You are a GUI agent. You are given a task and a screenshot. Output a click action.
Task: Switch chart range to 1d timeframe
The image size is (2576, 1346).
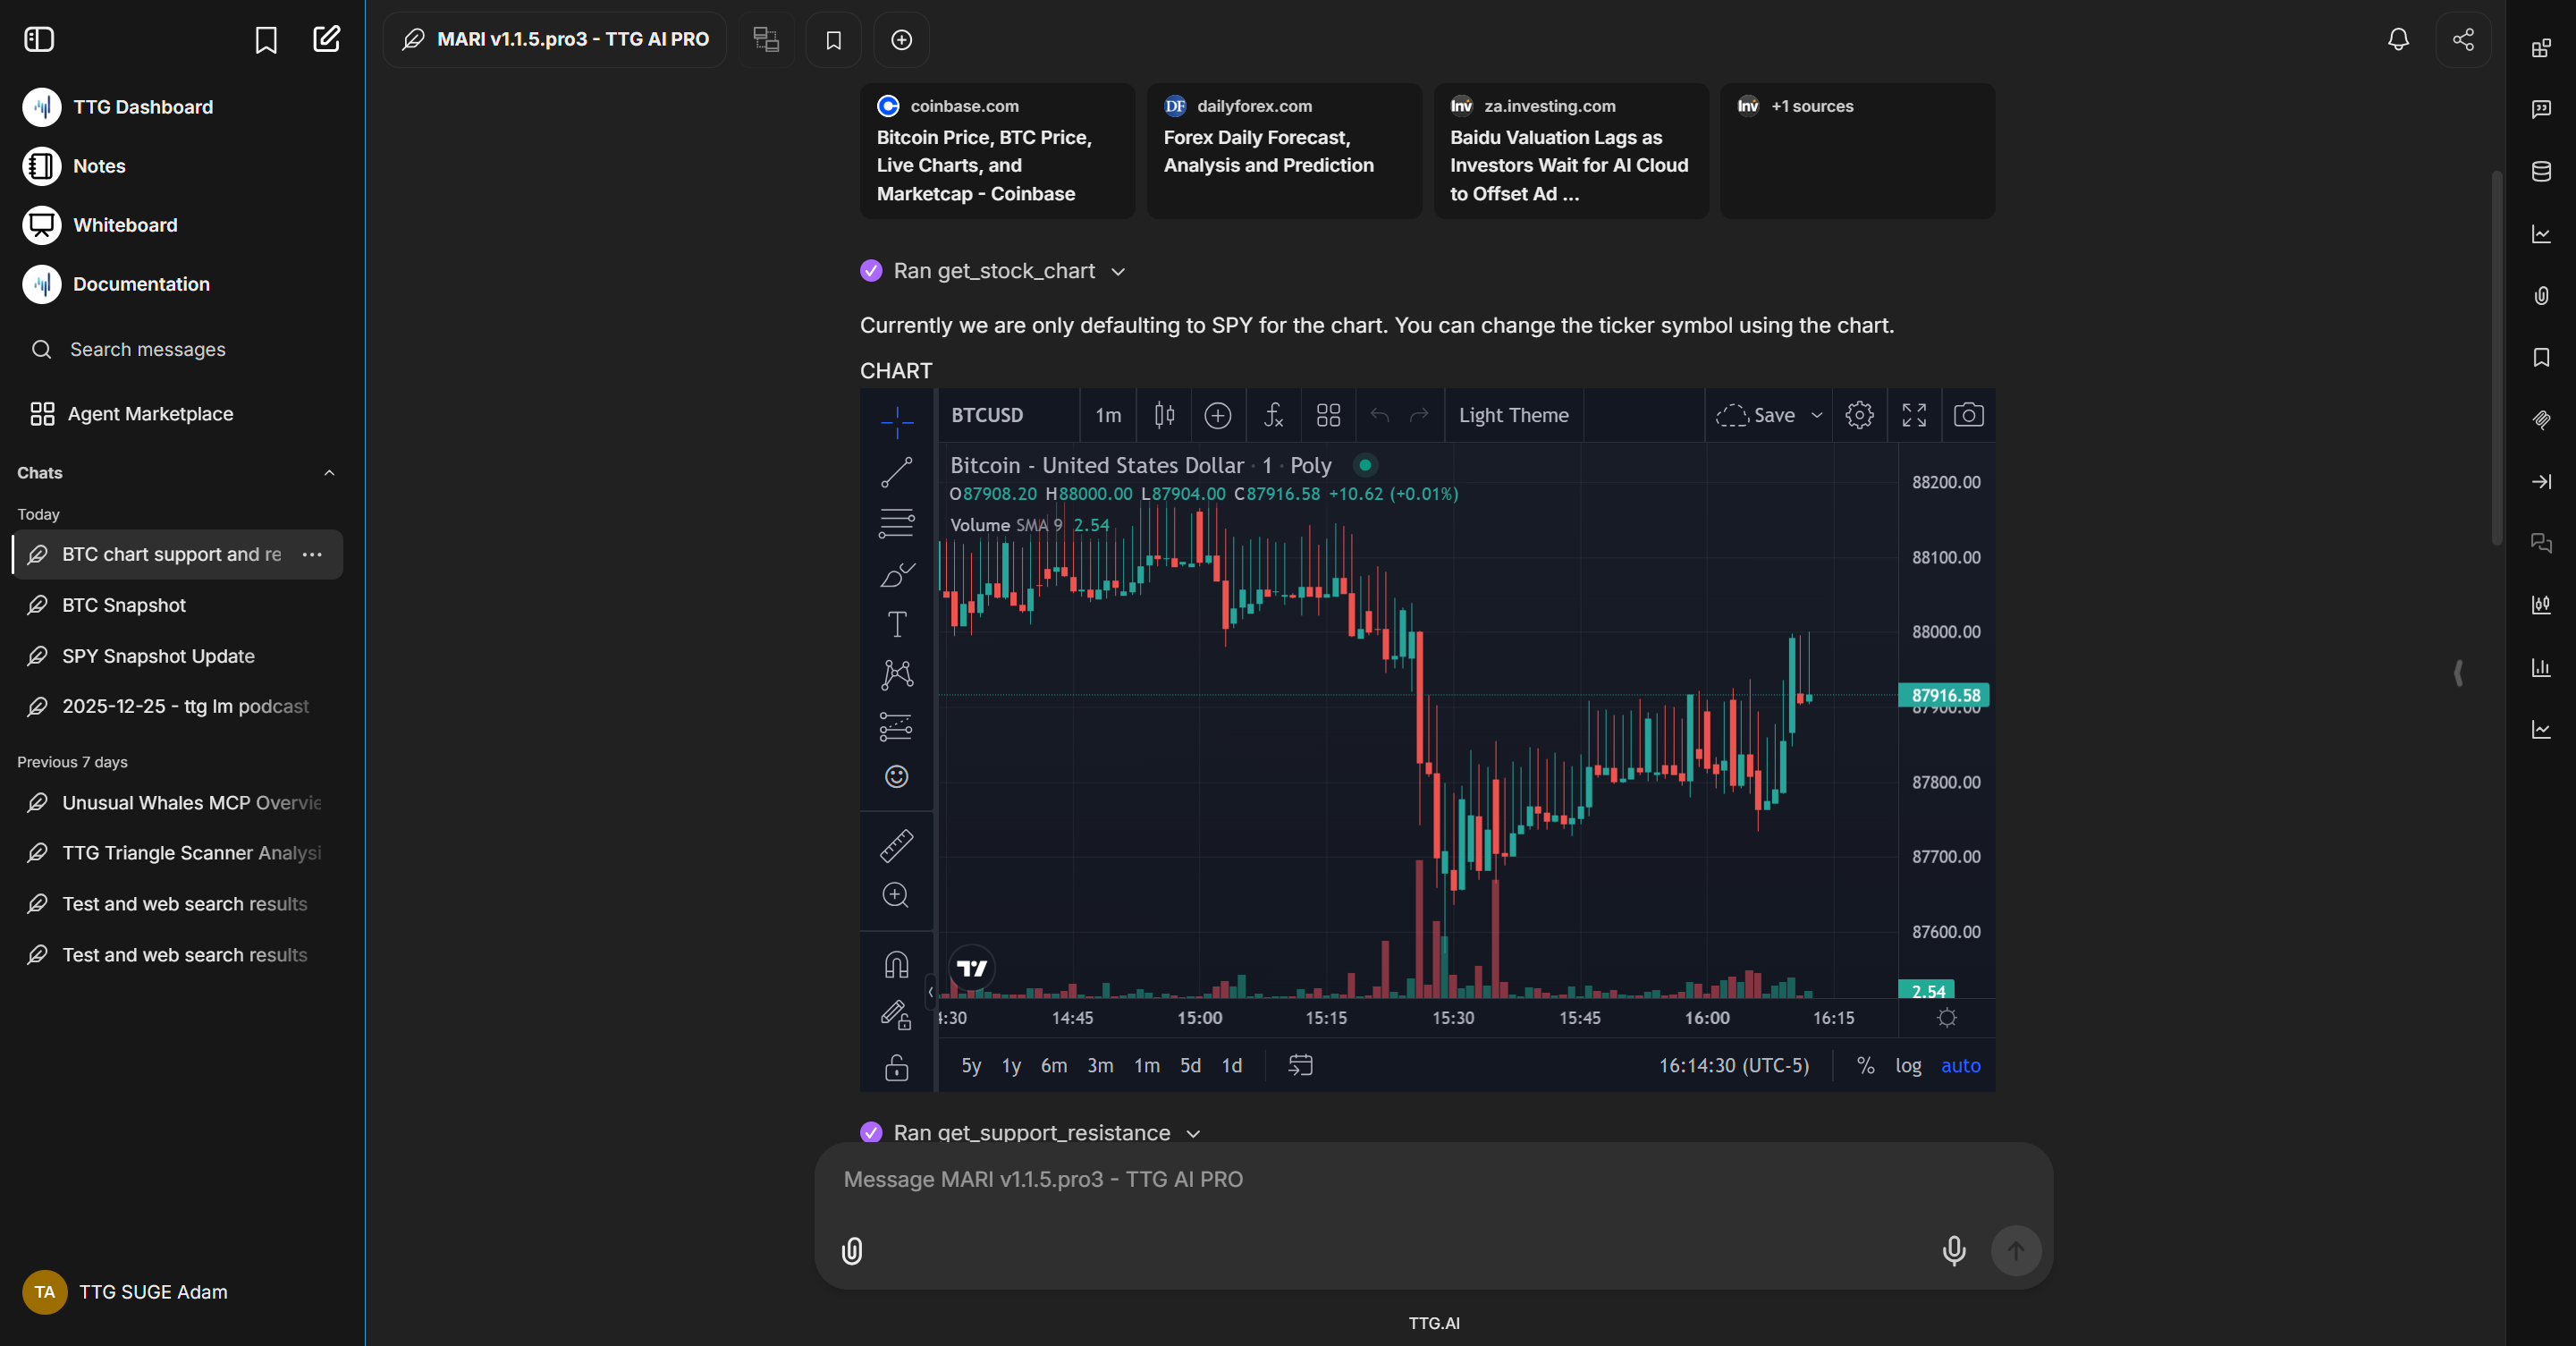pos(1231,1065)
